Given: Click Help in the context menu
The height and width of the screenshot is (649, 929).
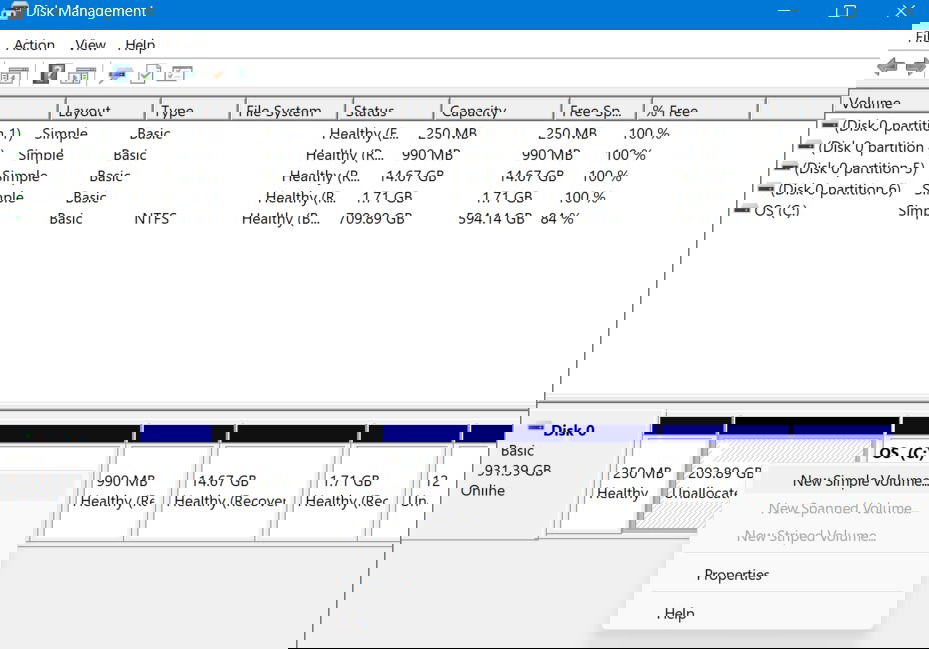Looking at the screenshot, I should pos(678,612).
